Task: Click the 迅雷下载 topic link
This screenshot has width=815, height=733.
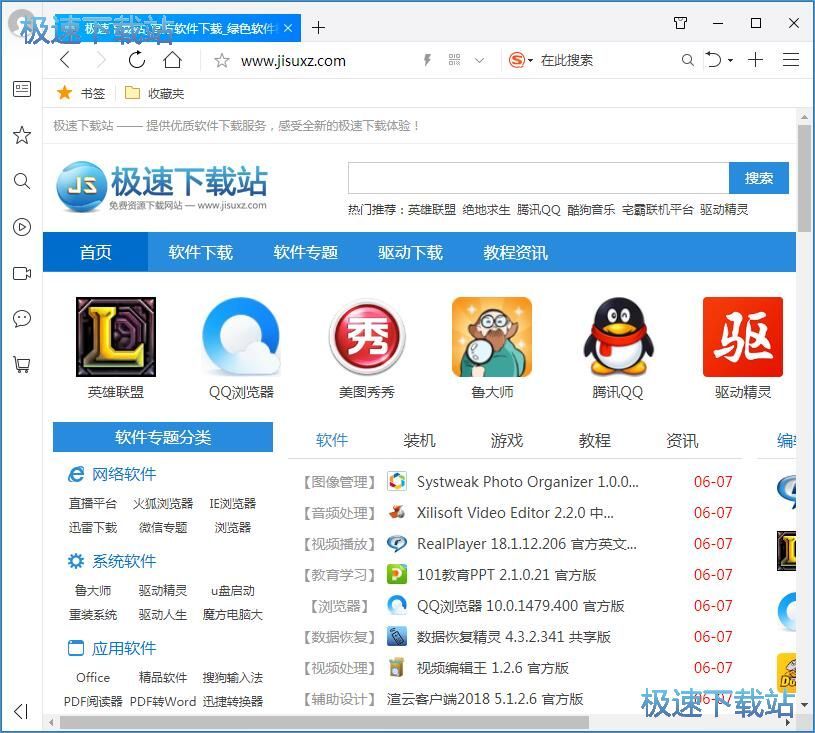Action: pyautogui.click(x=93, y=528)
